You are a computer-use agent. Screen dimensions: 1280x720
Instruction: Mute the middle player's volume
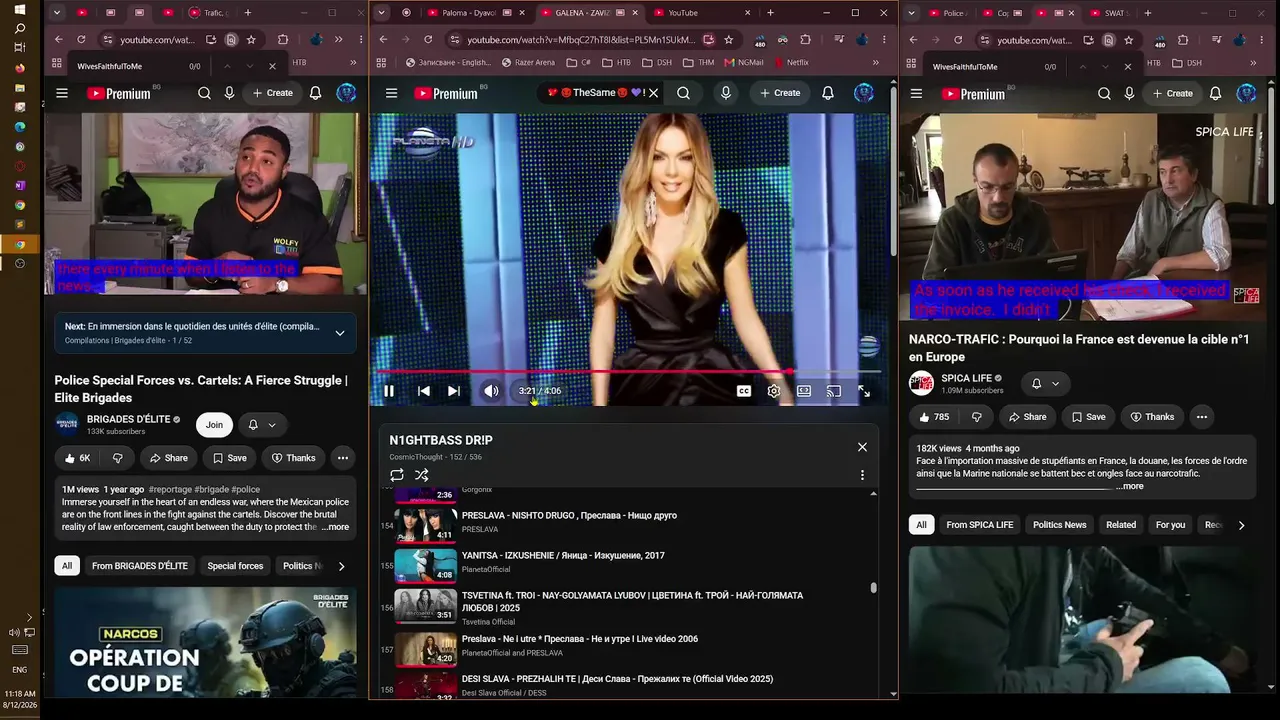click(491, 391)
